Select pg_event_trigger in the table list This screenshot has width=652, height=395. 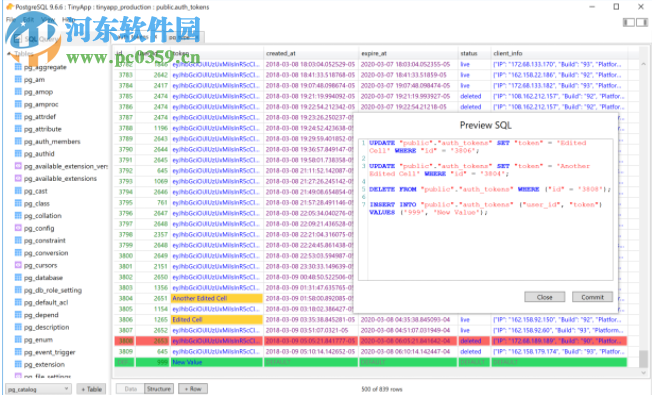point(49,352)
